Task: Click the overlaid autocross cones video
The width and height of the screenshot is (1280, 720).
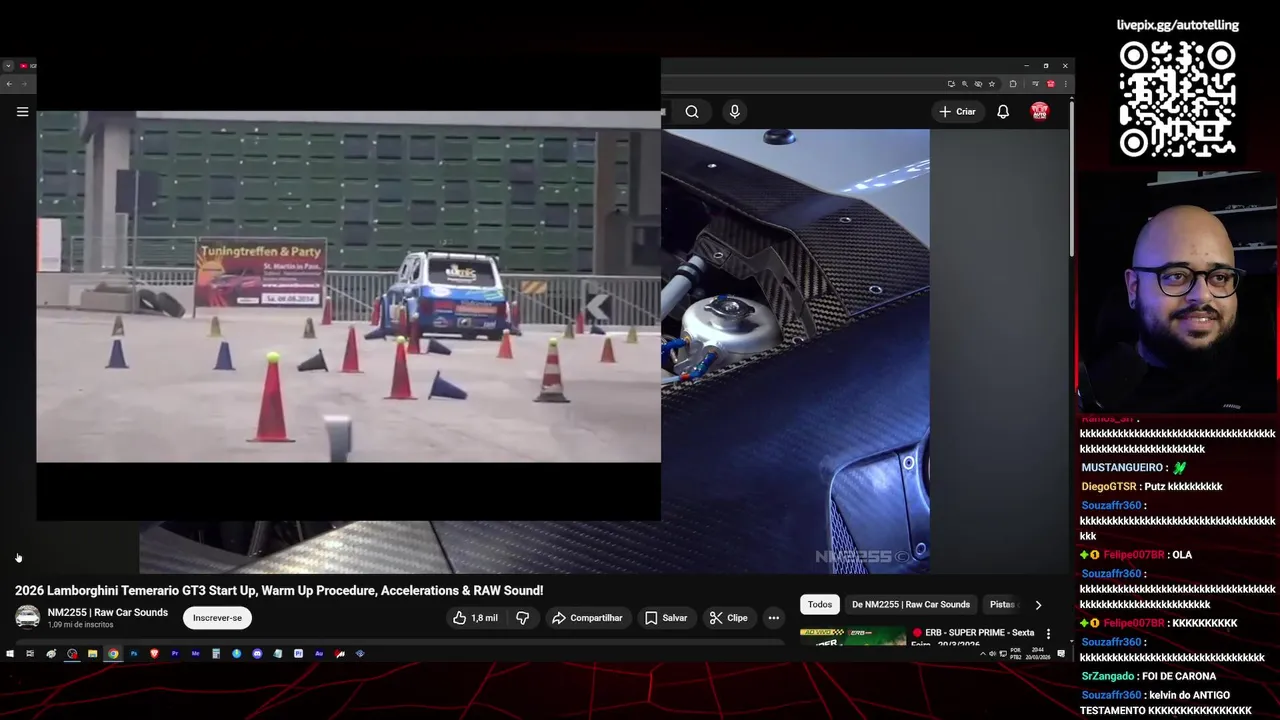Action: point(348,286)
